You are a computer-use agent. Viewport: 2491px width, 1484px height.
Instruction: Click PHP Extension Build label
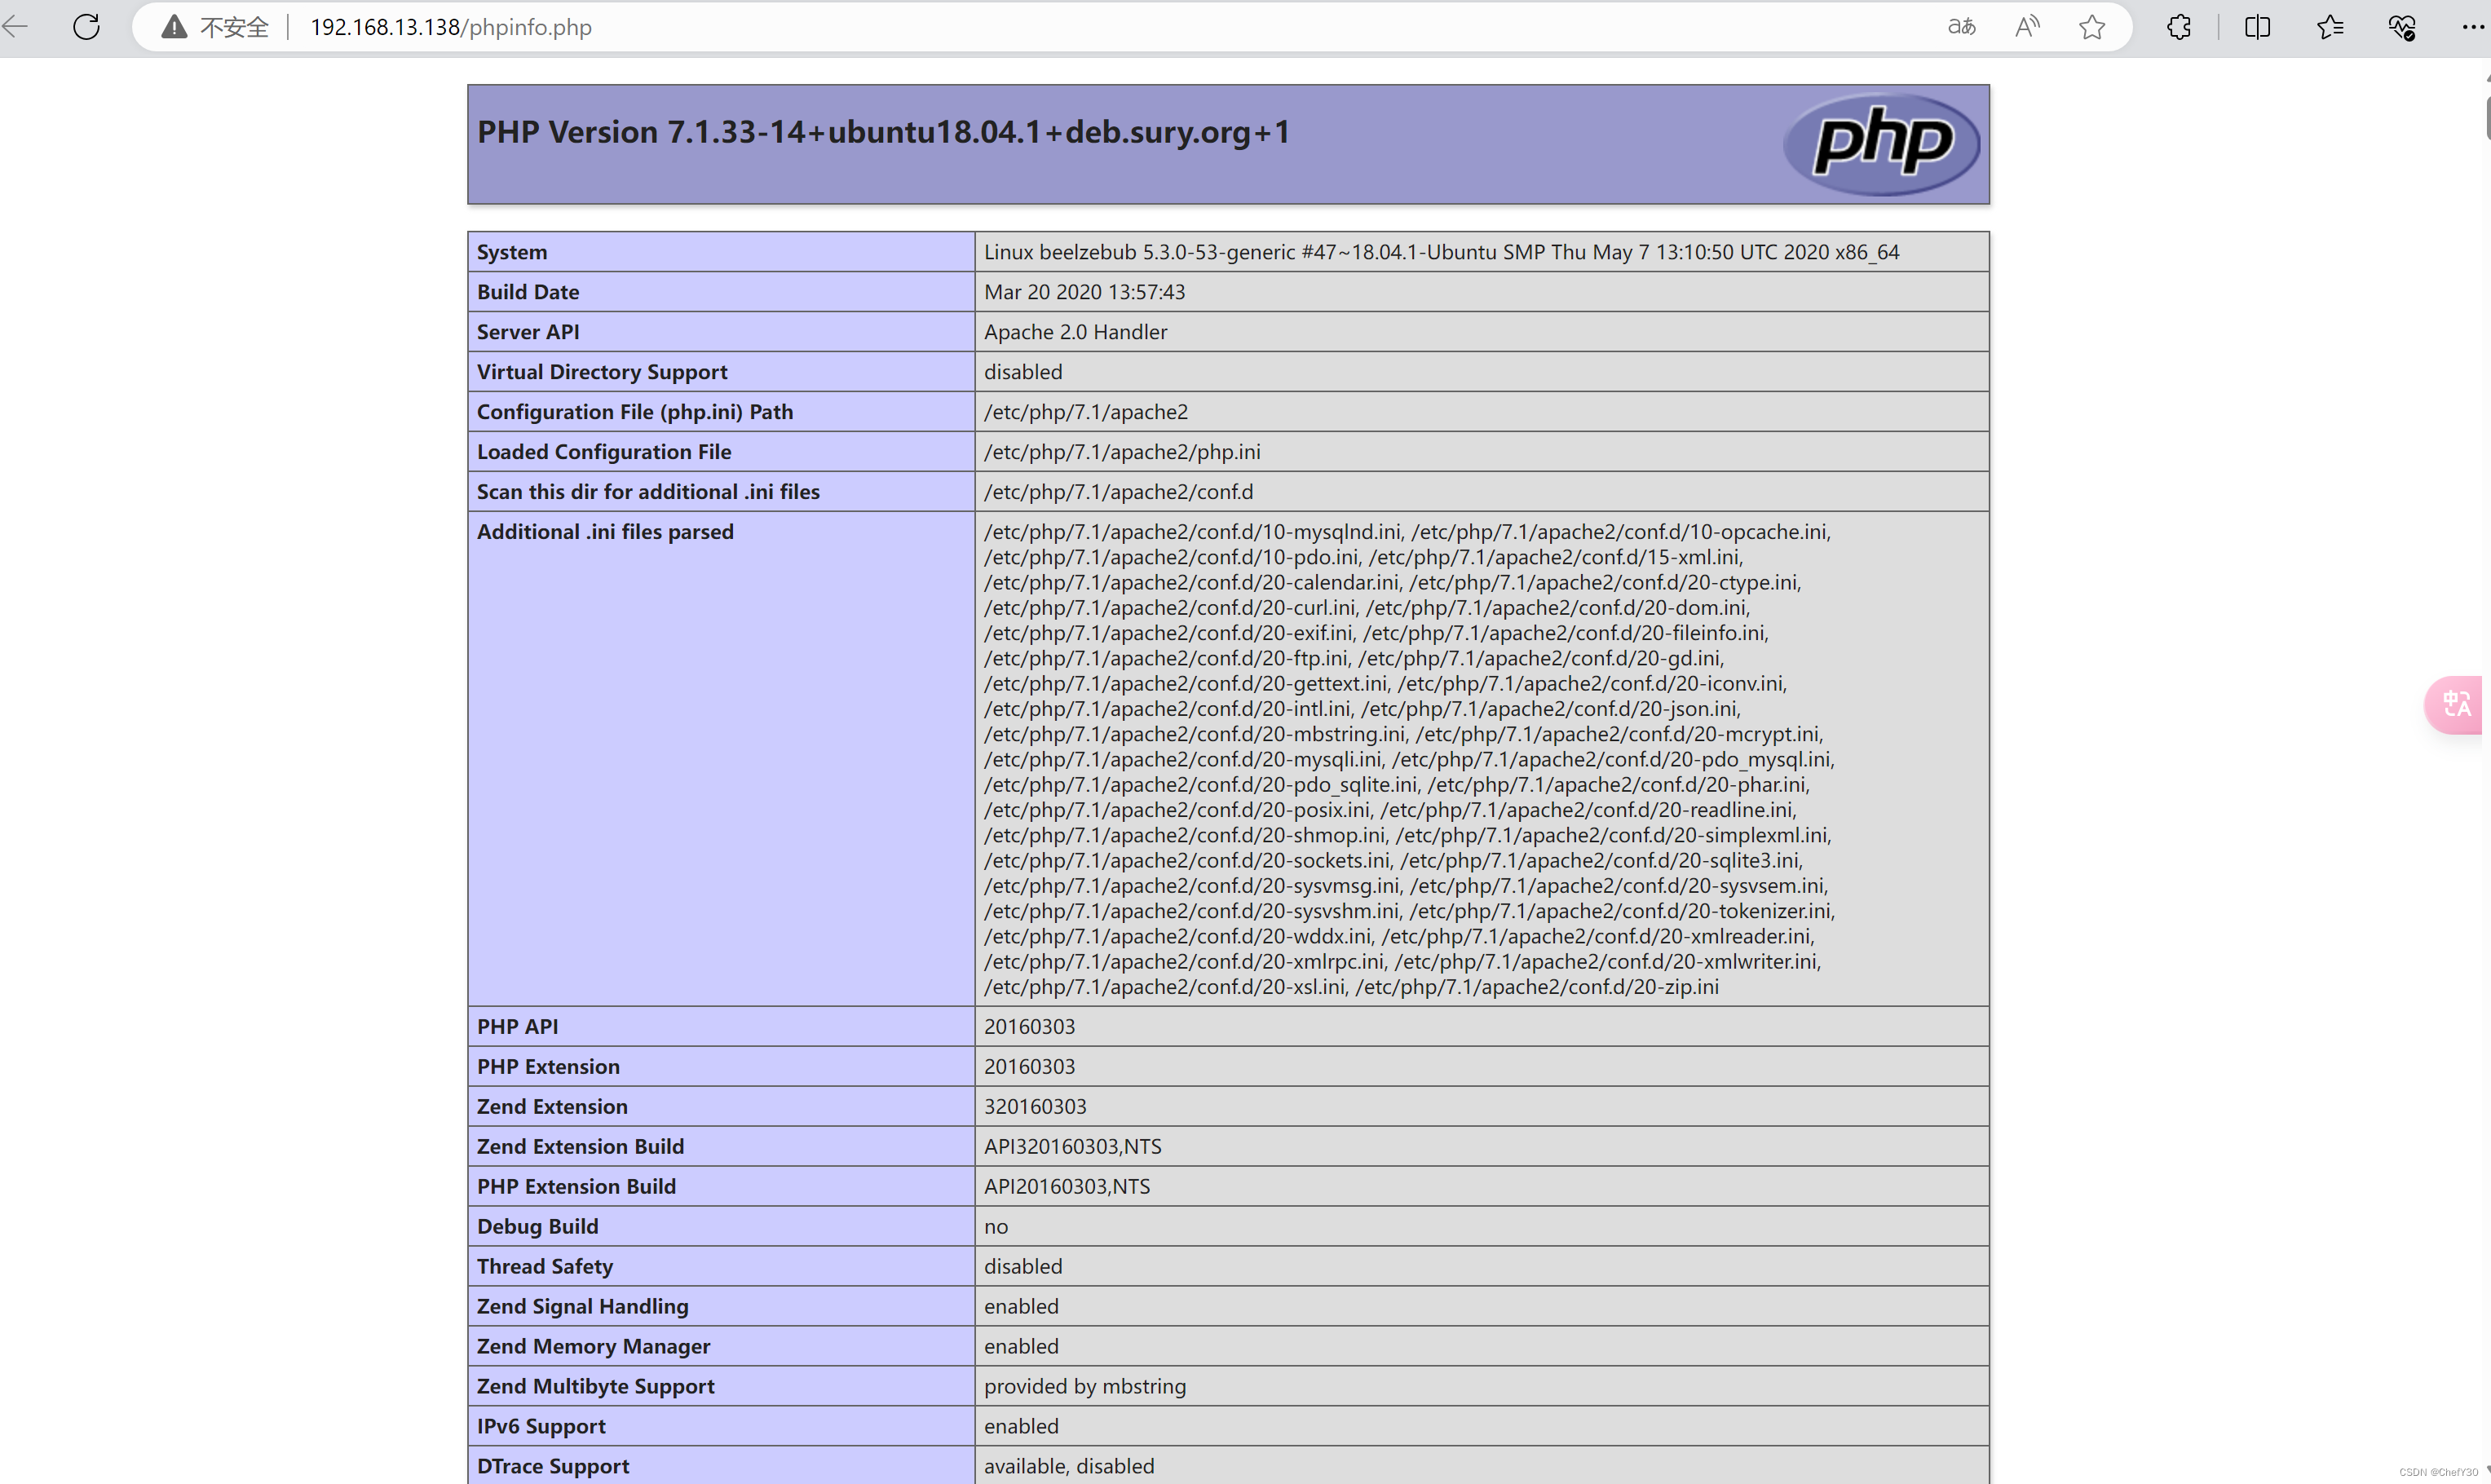pyautogui.click(x=576, y=1186)
